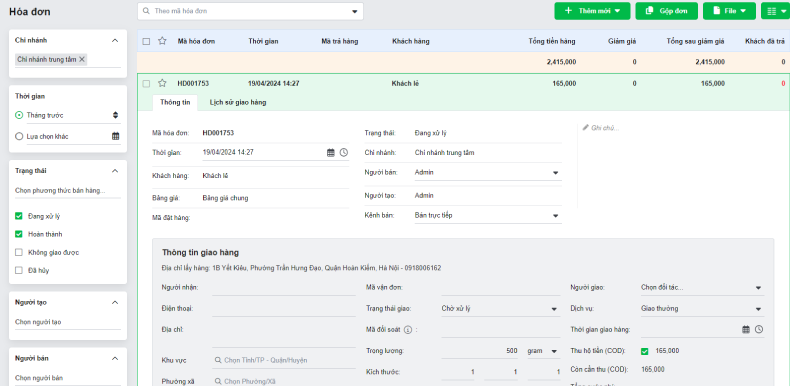790x386 pixels.
Task: Collapse the Người tạo filter panel
Action: coord(115,302)
